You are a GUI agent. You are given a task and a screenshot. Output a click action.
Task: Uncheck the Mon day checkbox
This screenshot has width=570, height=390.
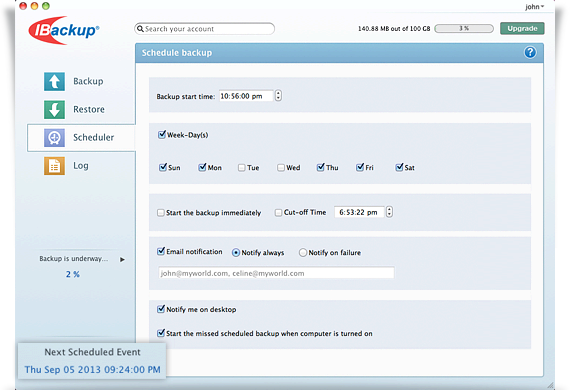pos(202,167)
